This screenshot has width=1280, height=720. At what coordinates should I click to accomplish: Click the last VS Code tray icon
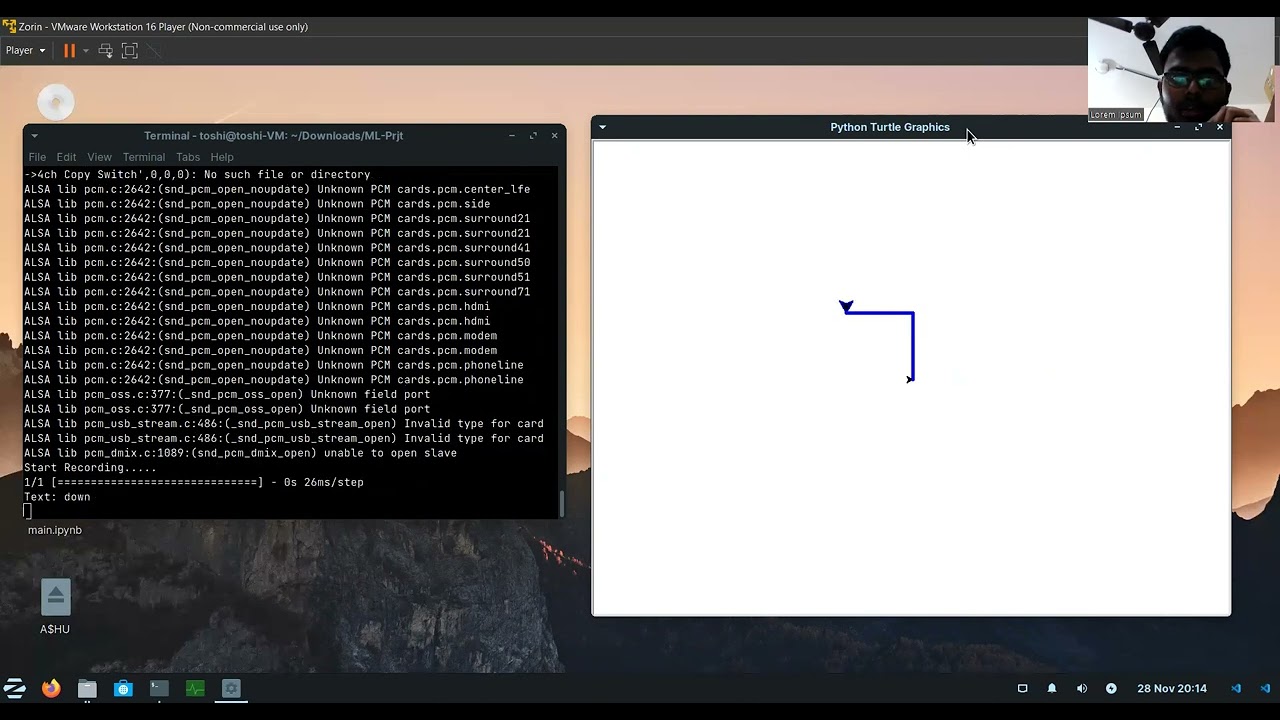(1265, 688)
